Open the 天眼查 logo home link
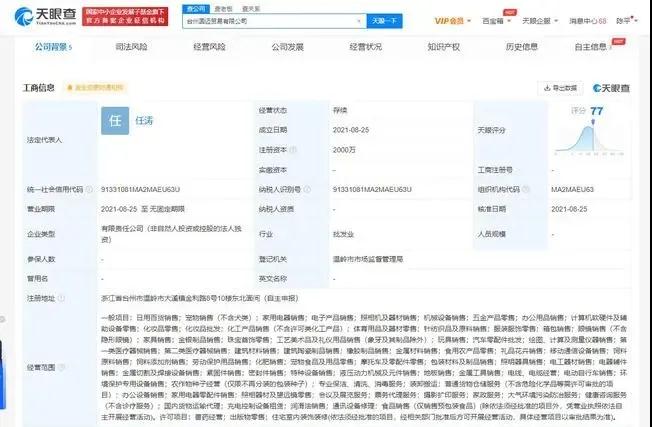This screenshot has width=652, height=427. coord(45,16)
